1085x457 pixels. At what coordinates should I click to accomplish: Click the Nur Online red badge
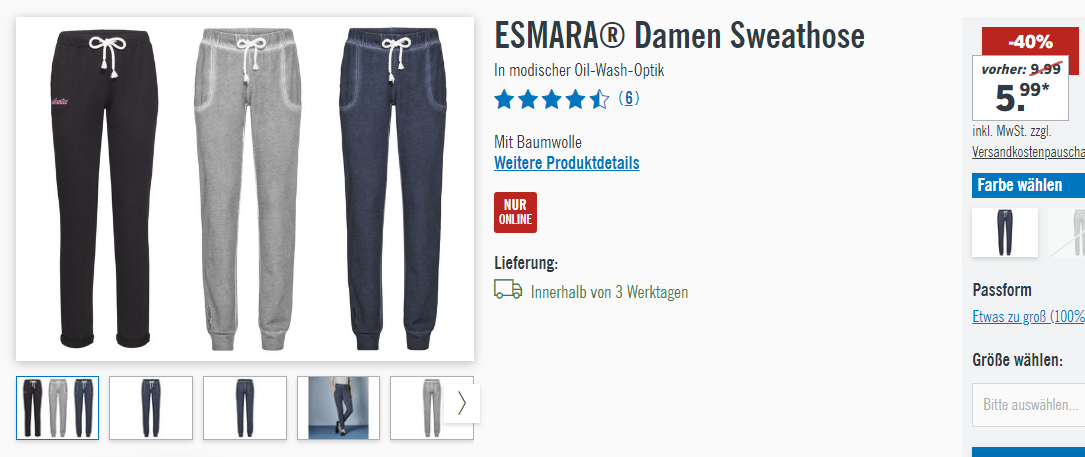516,213
